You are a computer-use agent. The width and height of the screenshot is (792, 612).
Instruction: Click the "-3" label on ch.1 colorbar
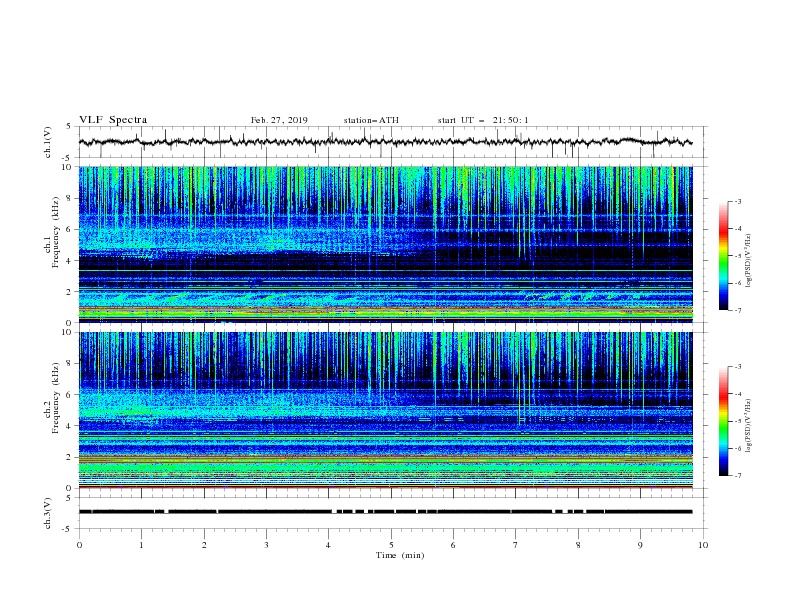point(738,201)
